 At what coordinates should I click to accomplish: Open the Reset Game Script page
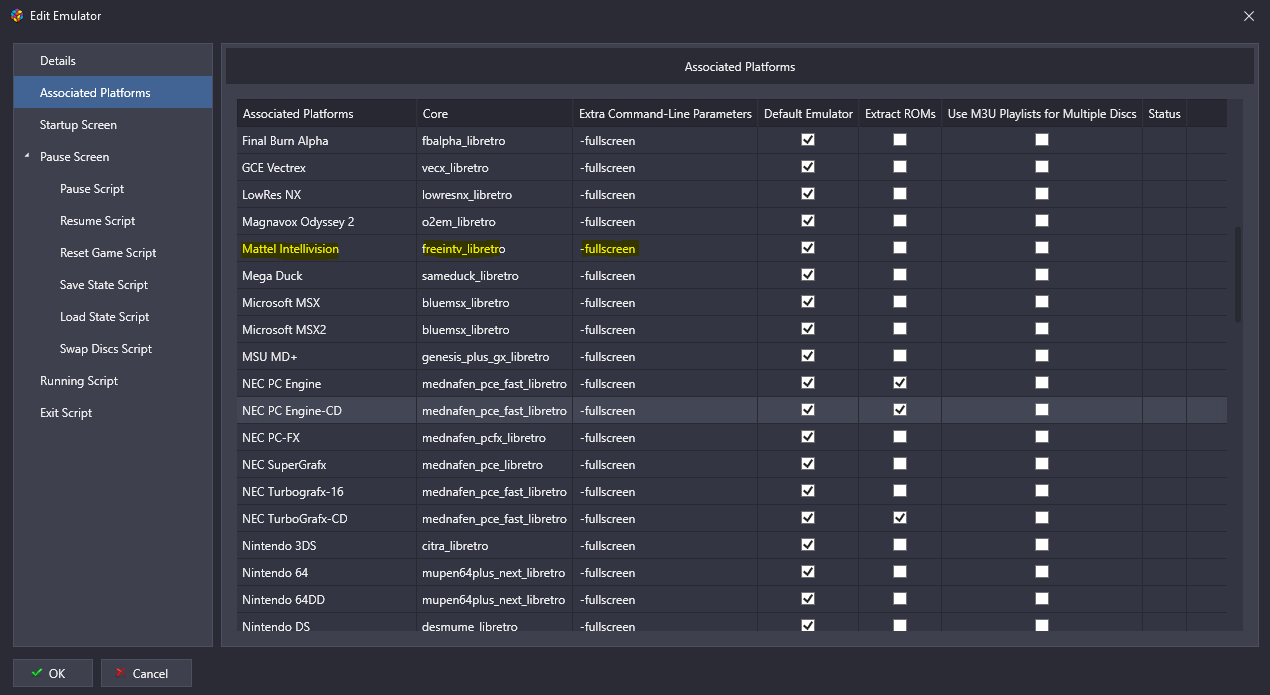[x=108, y=253]
